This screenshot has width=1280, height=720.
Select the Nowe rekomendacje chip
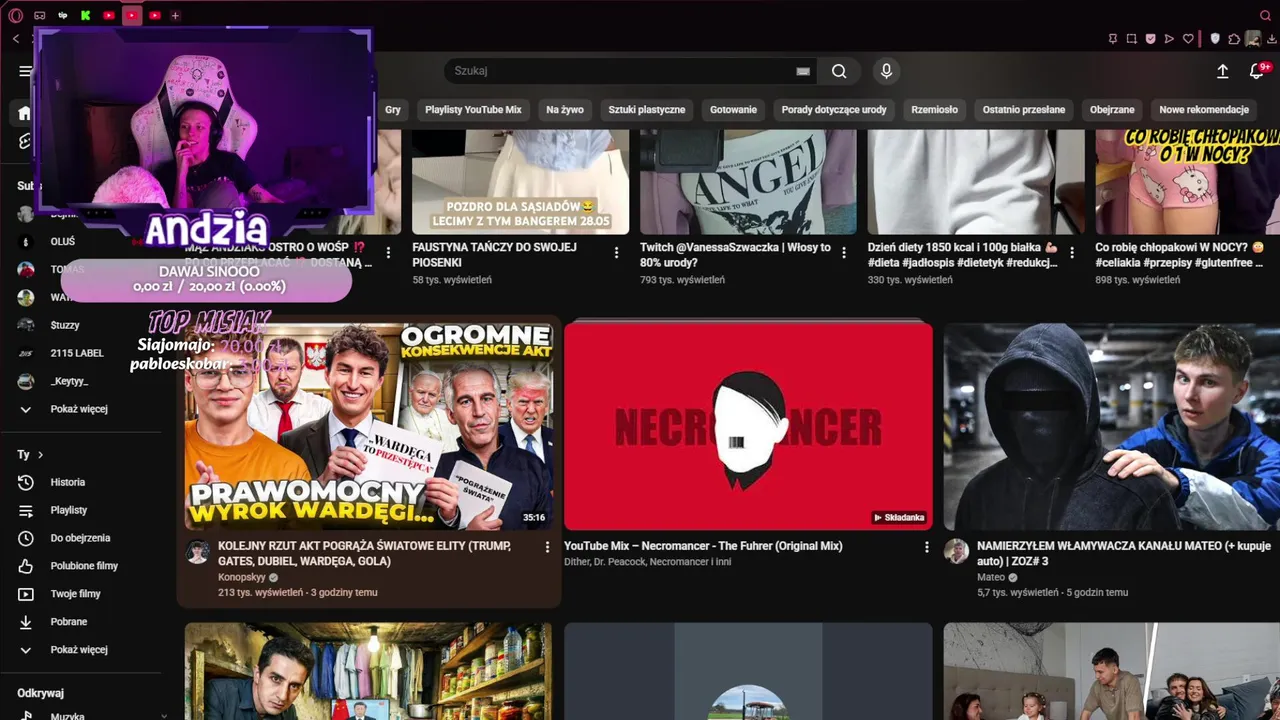(1204, 110)
